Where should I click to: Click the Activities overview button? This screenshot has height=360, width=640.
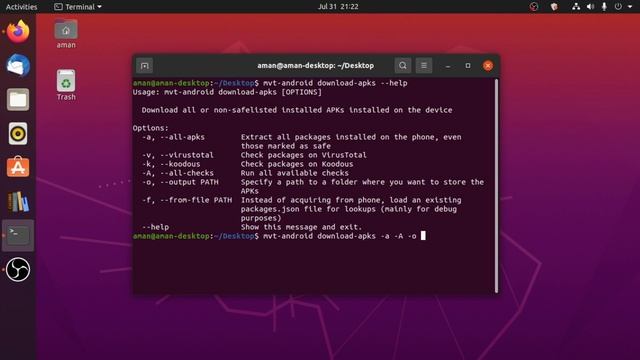[21, 7]
